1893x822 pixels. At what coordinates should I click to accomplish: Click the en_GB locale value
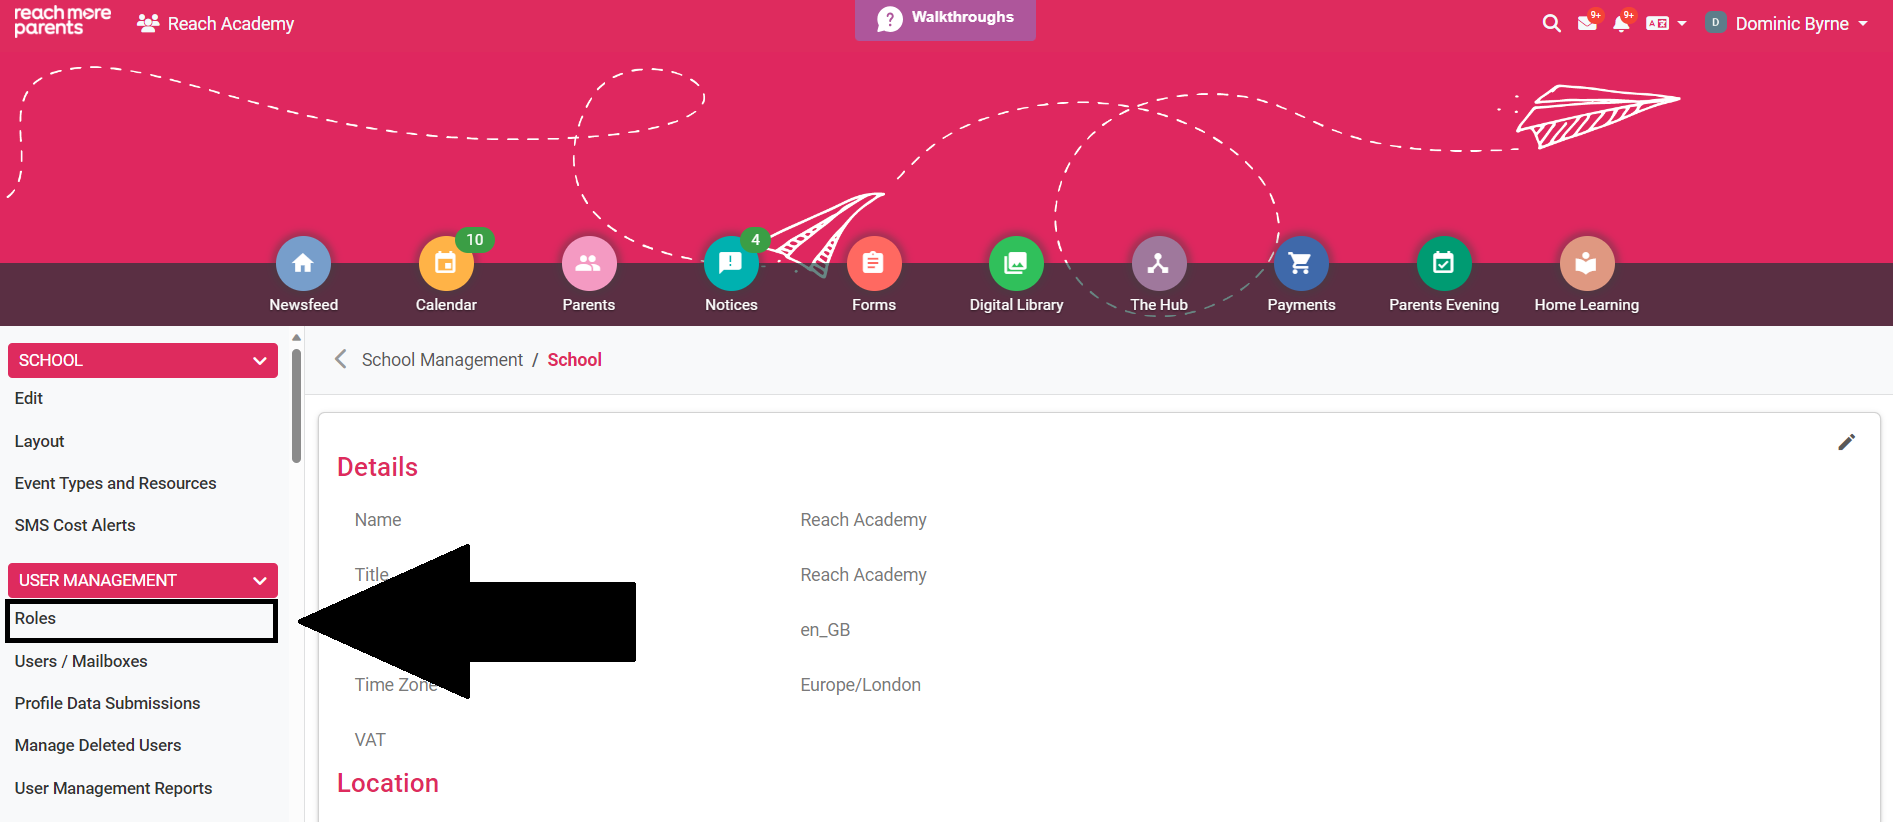(x=825, y=630)
